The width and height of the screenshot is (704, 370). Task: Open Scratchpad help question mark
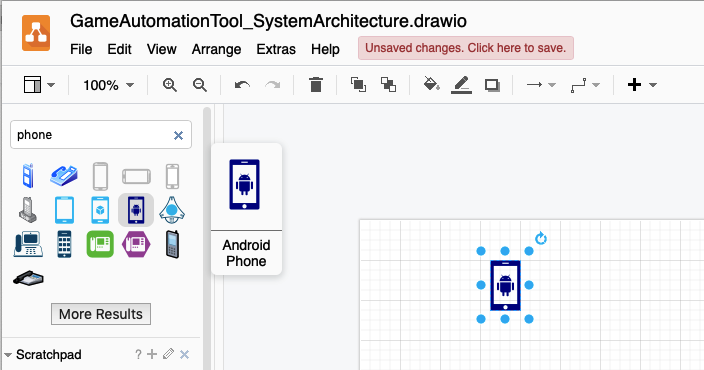click(138, 354)
